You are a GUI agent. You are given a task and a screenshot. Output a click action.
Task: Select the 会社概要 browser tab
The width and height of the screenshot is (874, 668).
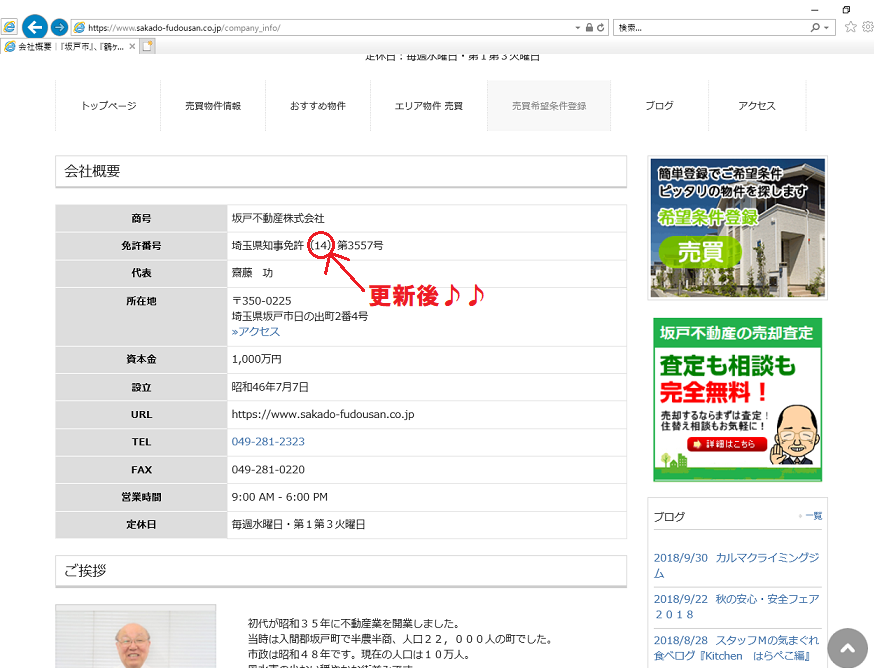(70, 46)
